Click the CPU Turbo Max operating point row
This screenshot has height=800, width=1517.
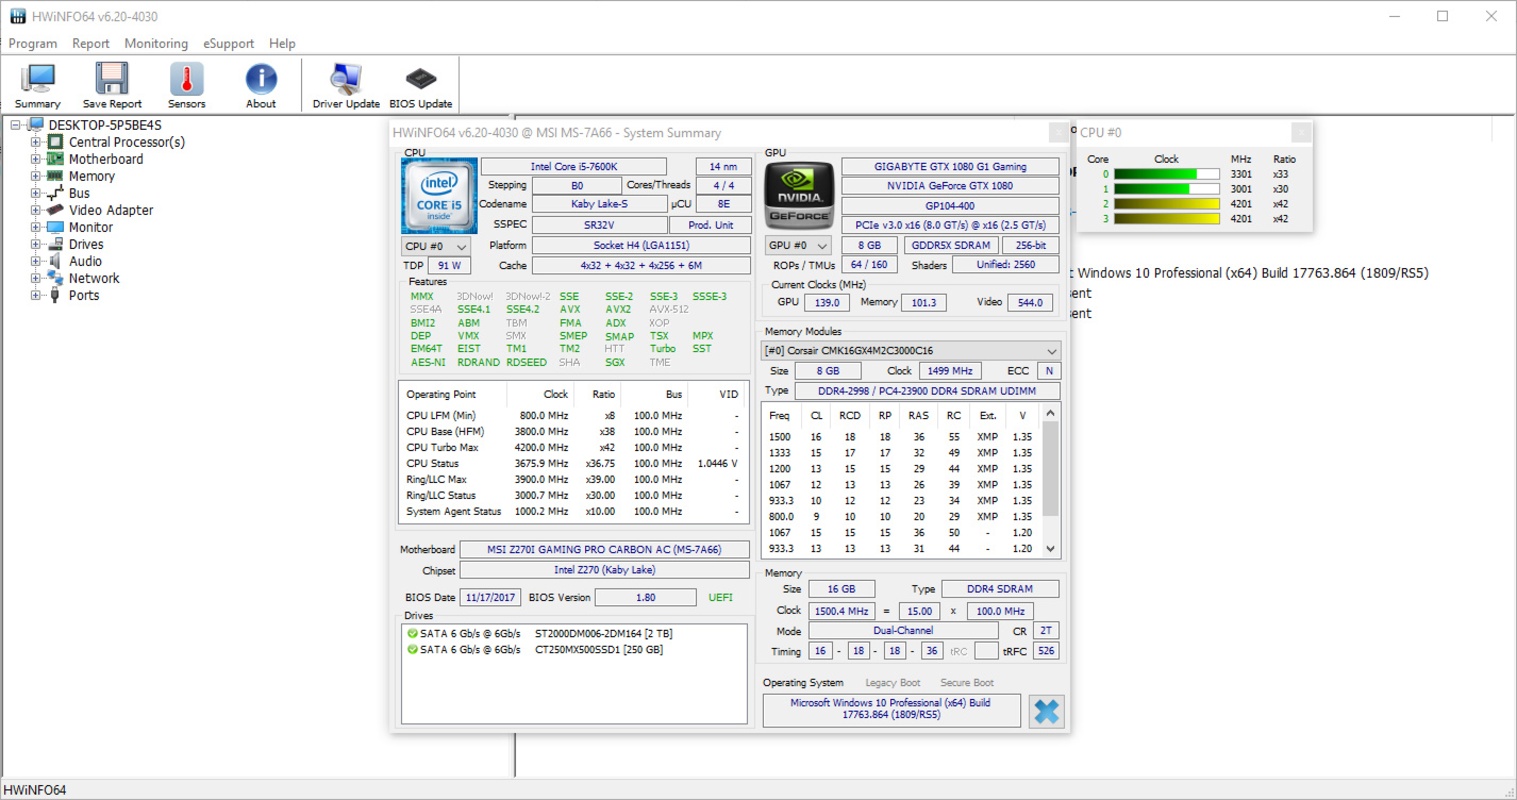[573, 447]
